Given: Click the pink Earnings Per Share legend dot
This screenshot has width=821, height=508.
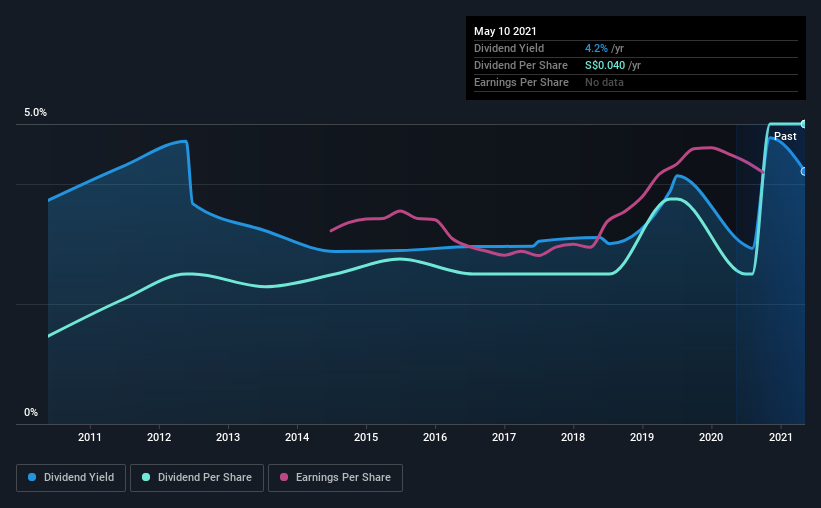Looking at the screenshot, I should pos(284,477).
